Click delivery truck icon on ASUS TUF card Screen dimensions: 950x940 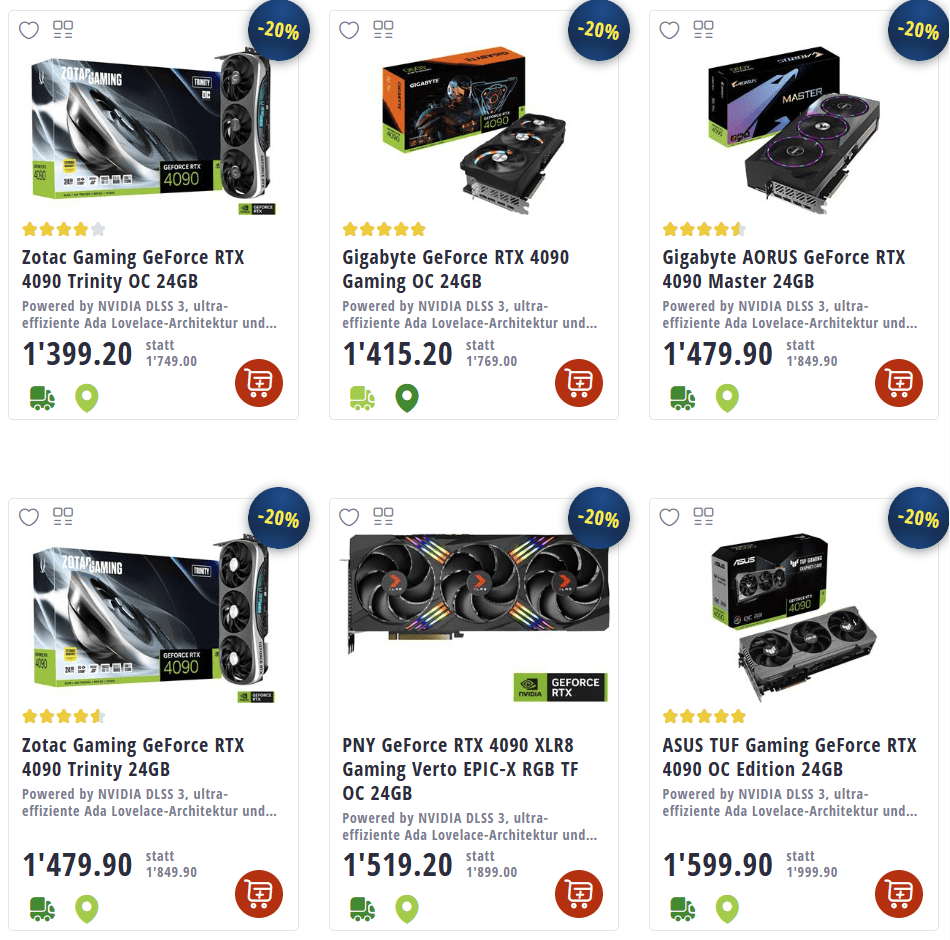tap(683, 909)
